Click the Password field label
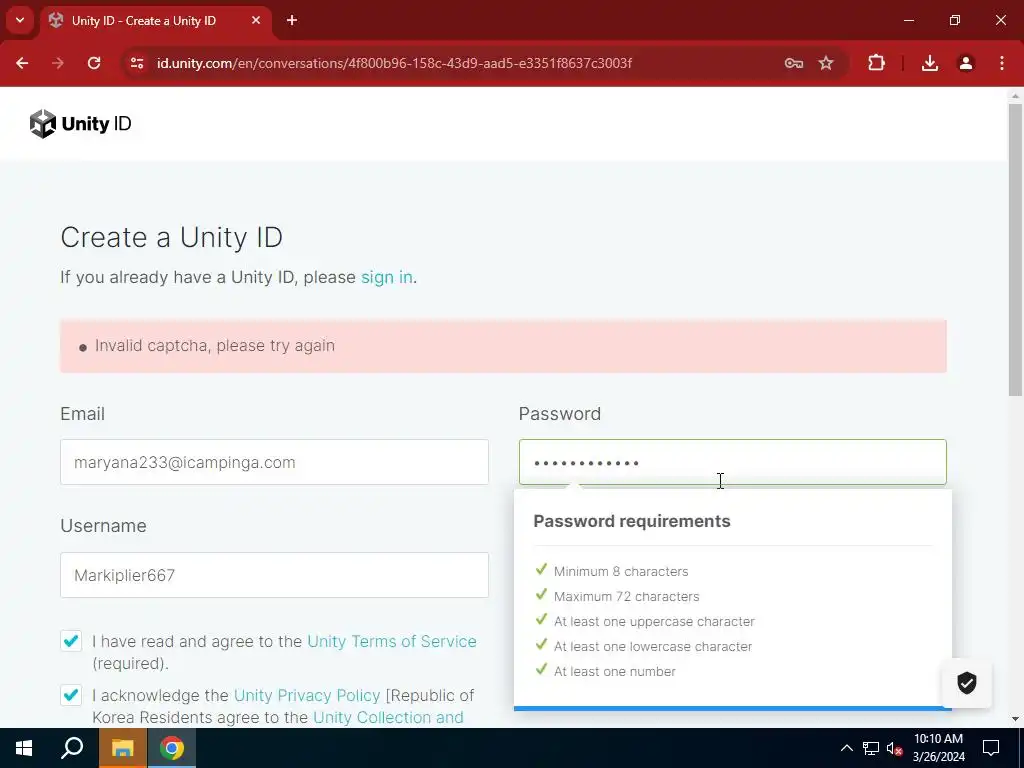Image resolution: width=1024 pixels, height=768 pixels. (560, 414)
